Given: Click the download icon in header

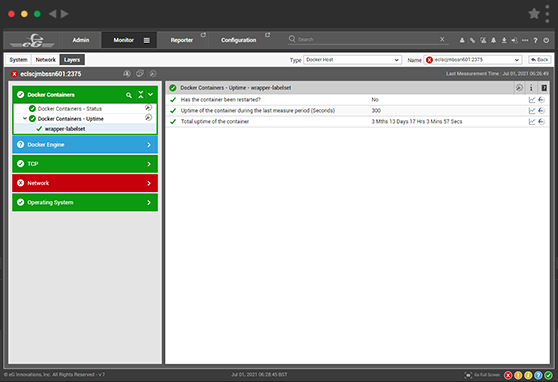Looking at the screenshot, I should pos(504,40).
